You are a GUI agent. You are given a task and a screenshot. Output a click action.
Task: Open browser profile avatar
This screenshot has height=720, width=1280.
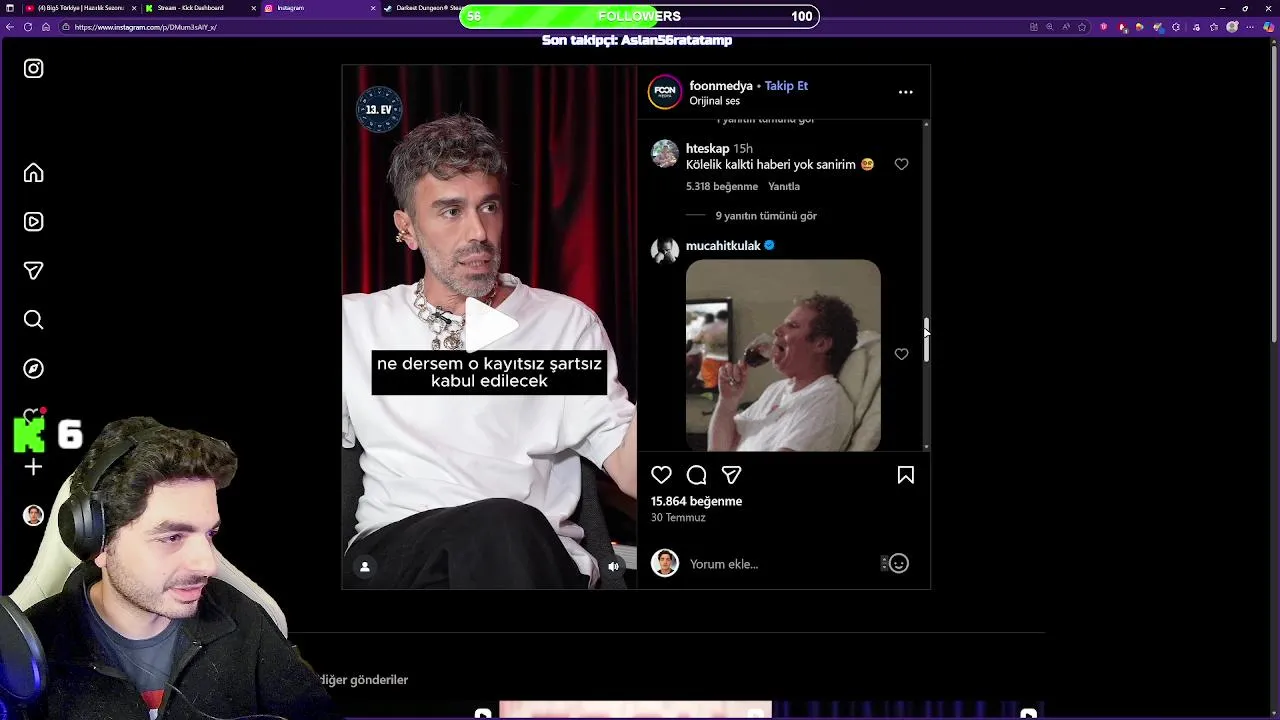pos(1232,27)
